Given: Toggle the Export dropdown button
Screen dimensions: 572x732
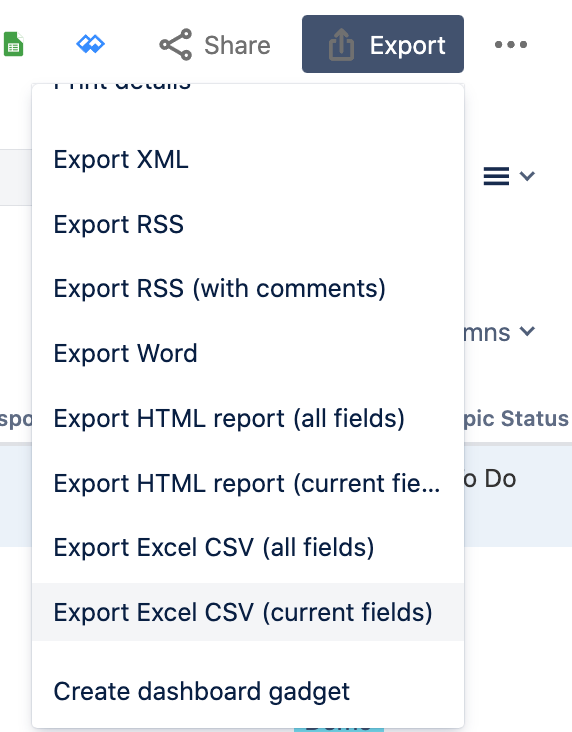Looking at the screenshot, I should pos(383,44).
